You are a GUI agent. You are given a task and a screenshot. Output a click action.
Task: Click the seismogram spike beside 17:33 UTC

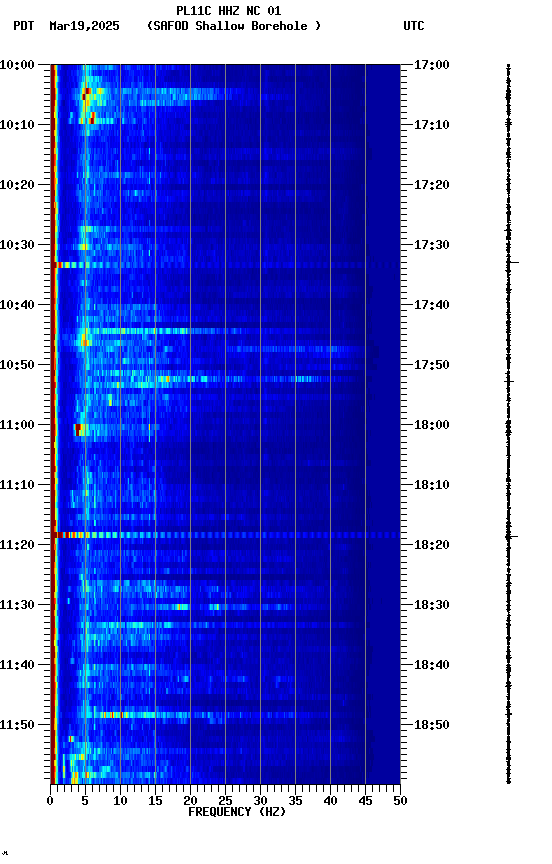pyautogui.click(x=512, y=262)
